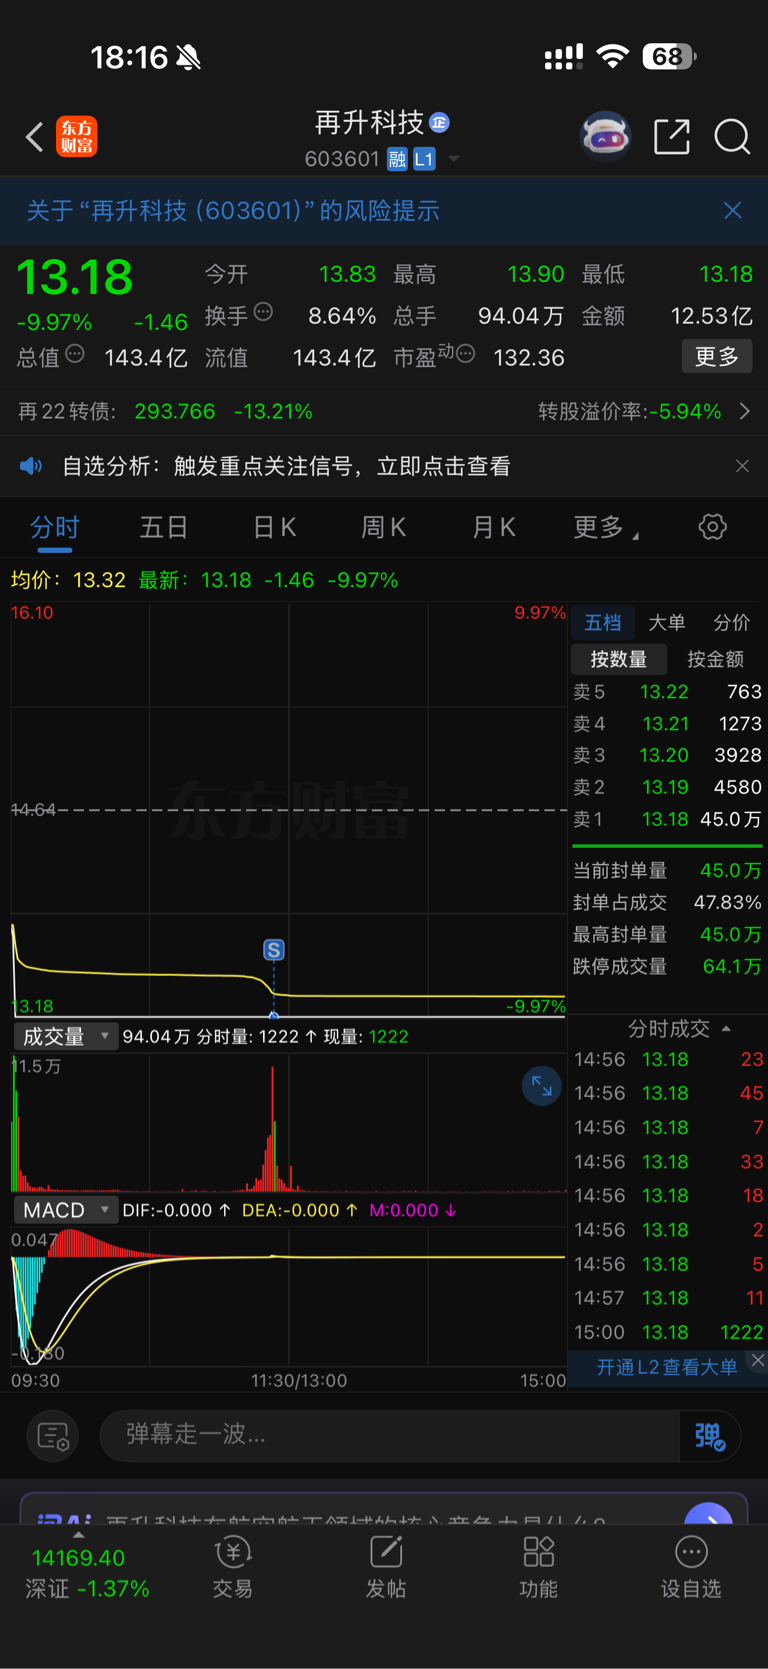
Task: Select the 大单 tab
Action: click(666, 623)
